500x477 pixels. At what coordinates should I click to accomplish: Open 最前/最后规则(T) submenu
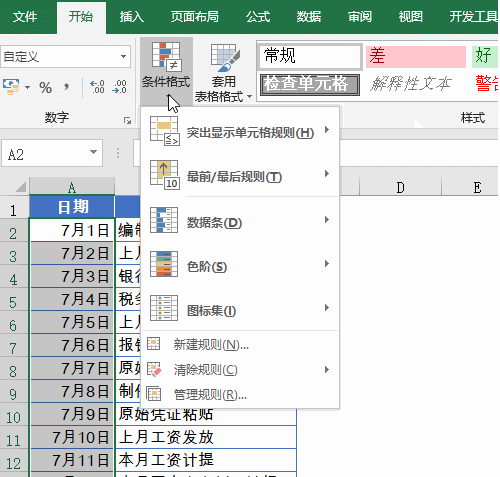(240, 176)
